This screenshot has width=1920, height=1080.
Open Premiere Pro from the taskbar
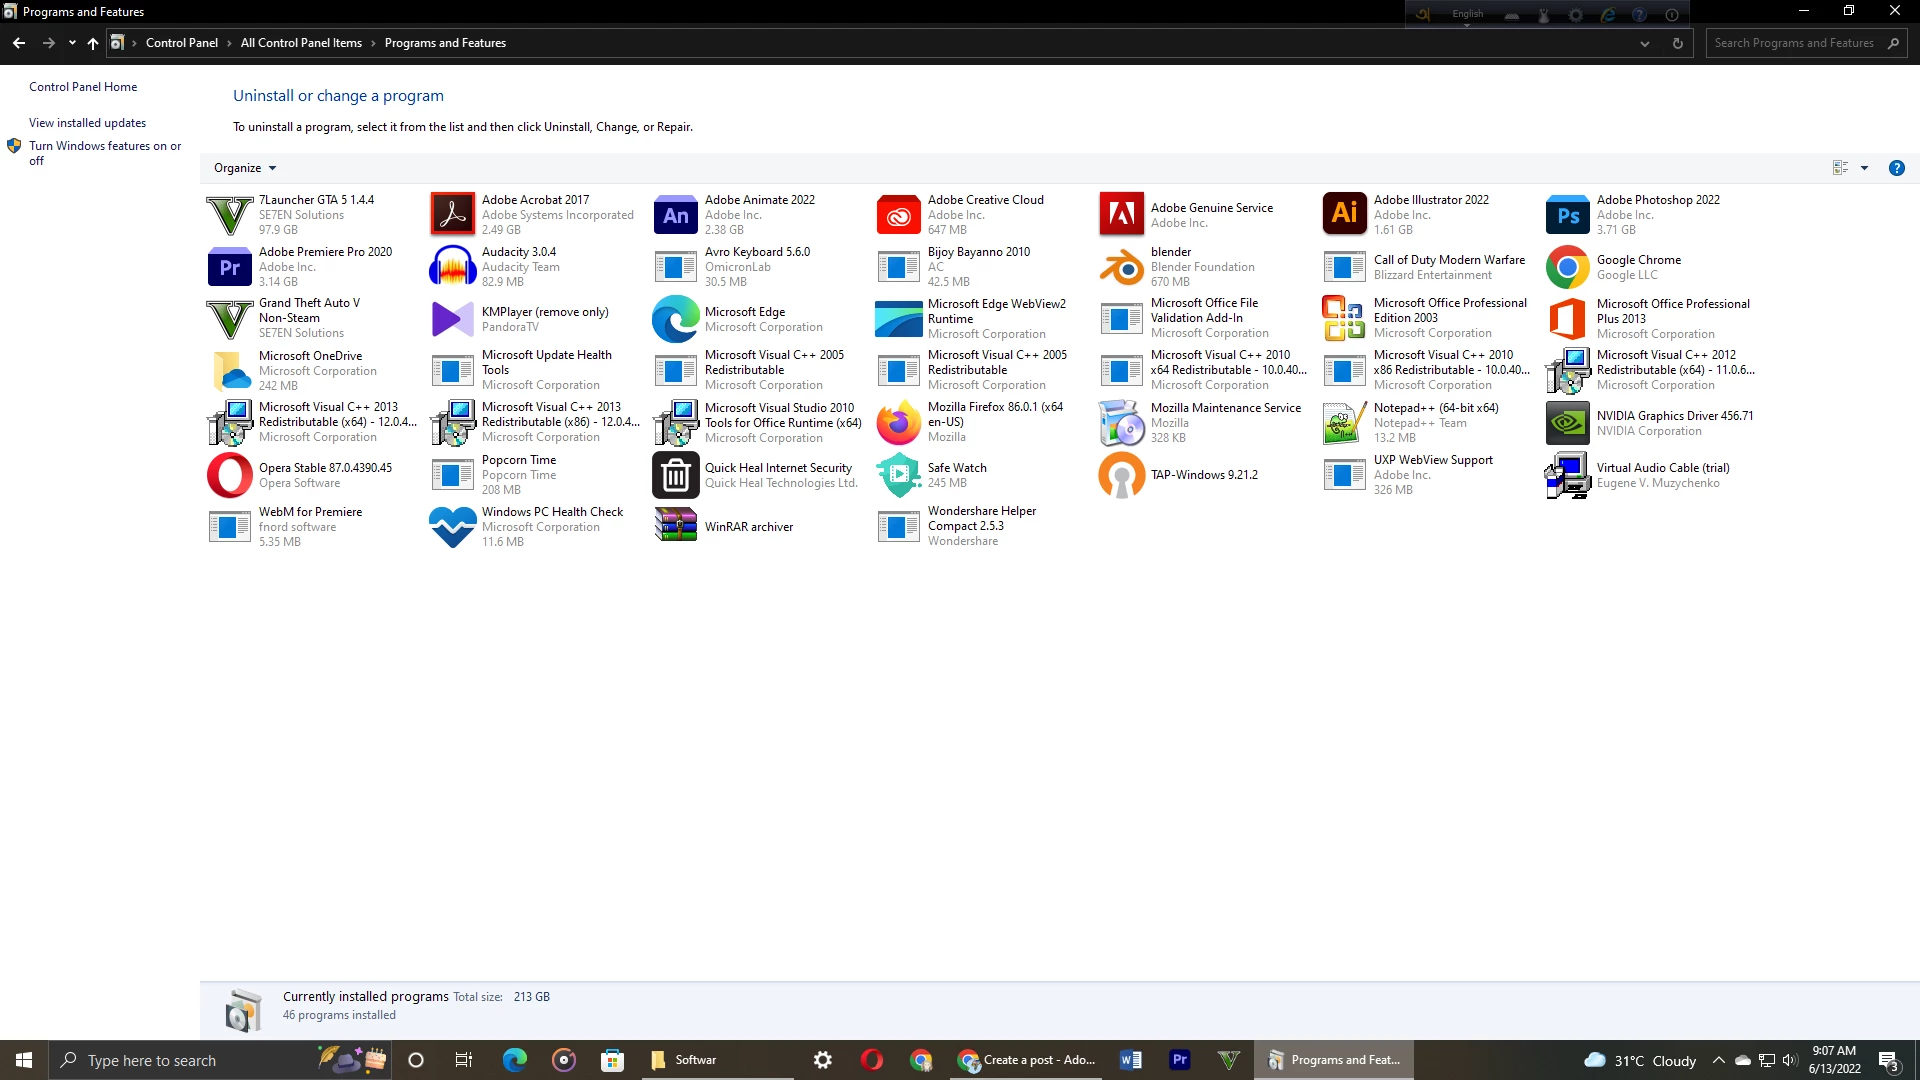click(1180, 1060)
